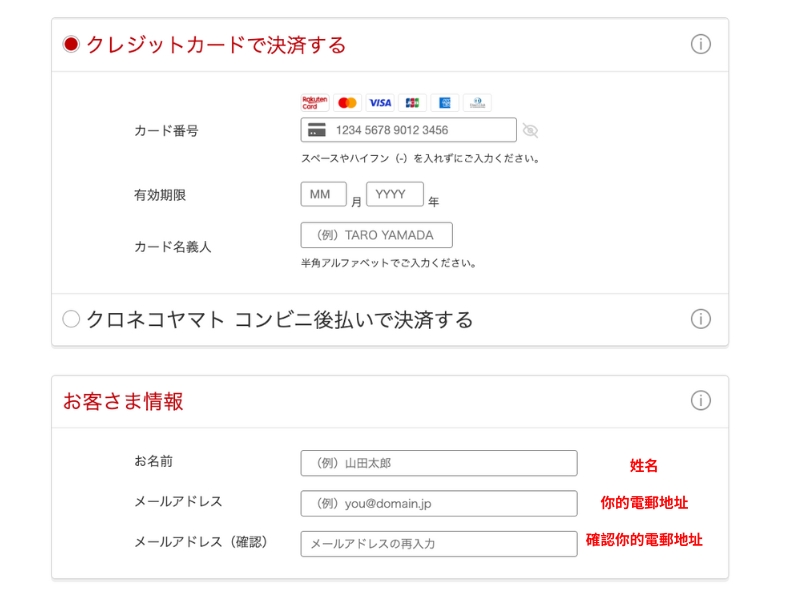Select クレジットカードで決済する radio button

coord(71,45)
